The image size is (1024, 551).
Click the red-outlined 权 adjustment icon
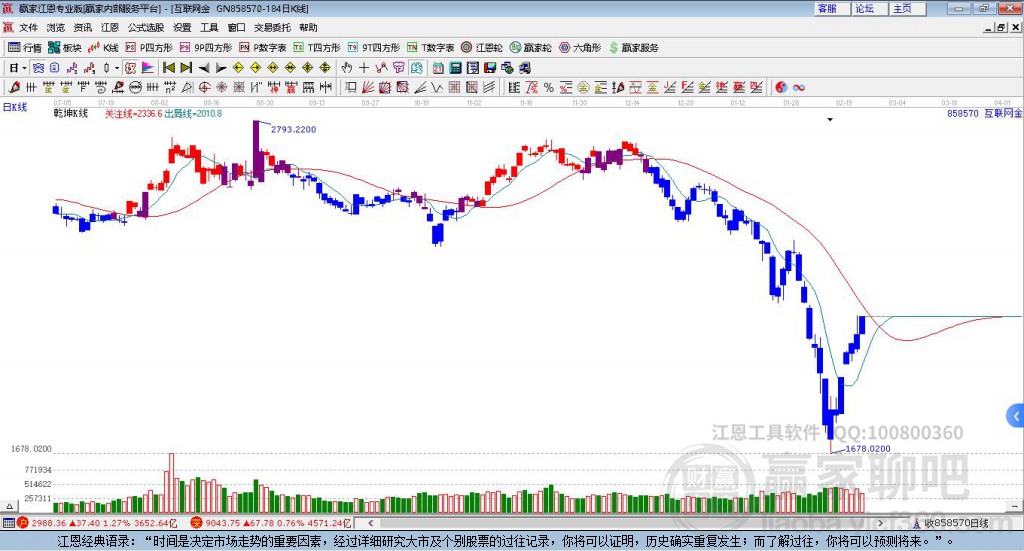(x=131, y=68)
